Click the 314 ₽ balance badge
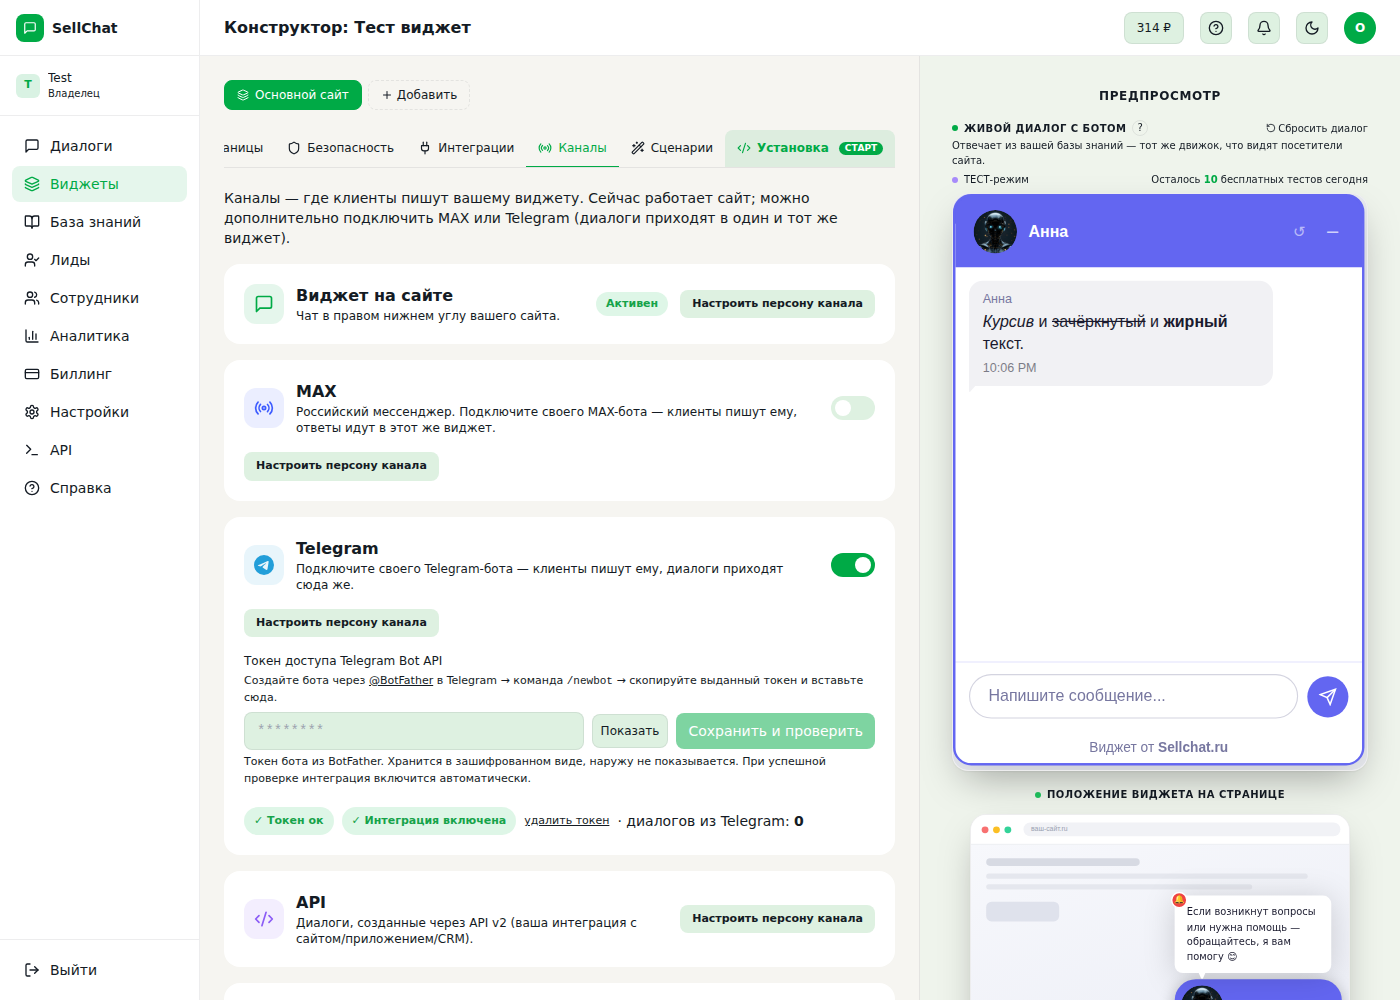 click(x=1154, y=28)
